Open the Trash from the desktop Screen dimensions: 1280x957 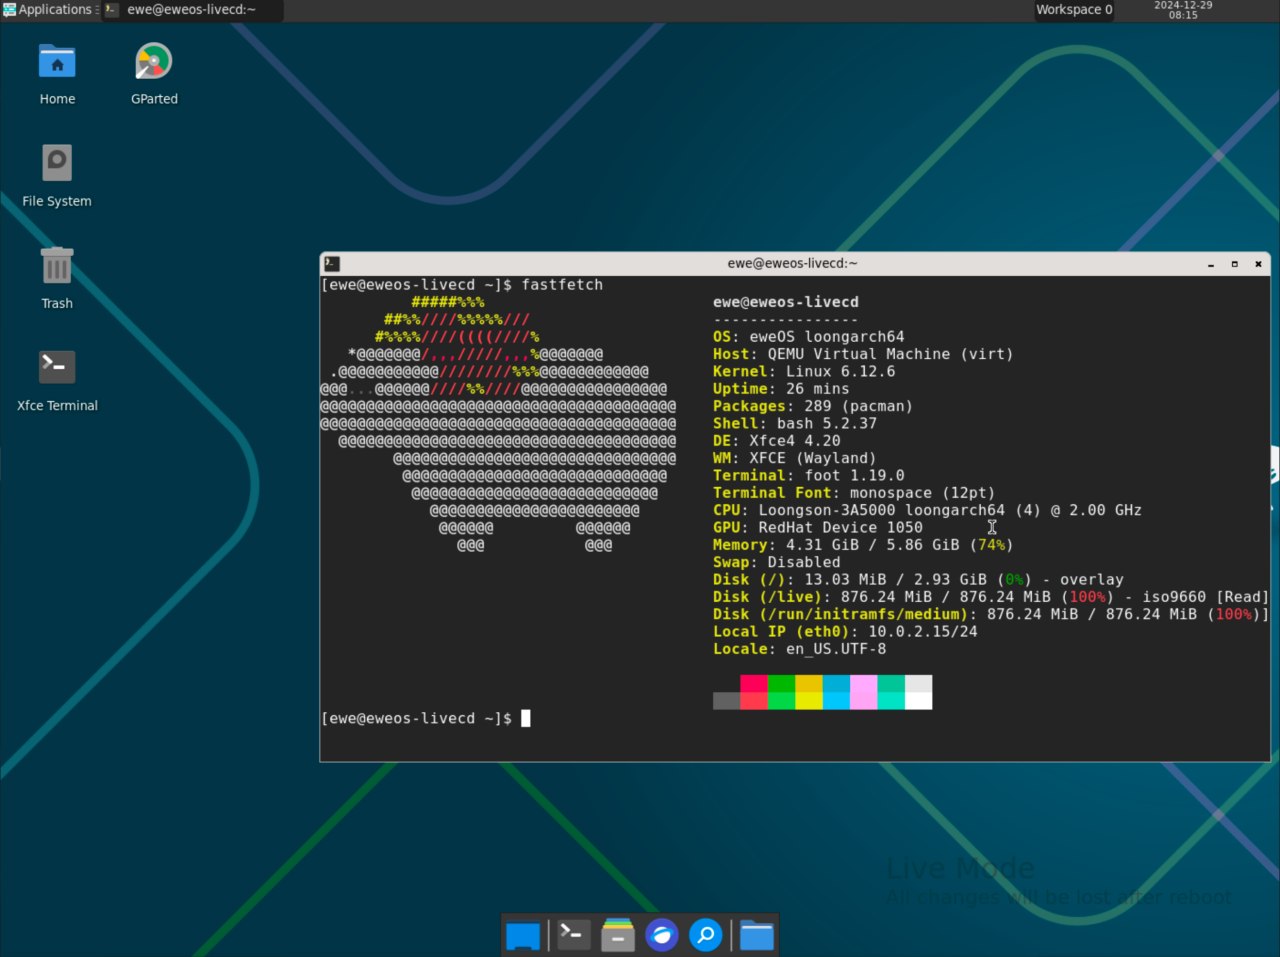click(x=56, y=264)
